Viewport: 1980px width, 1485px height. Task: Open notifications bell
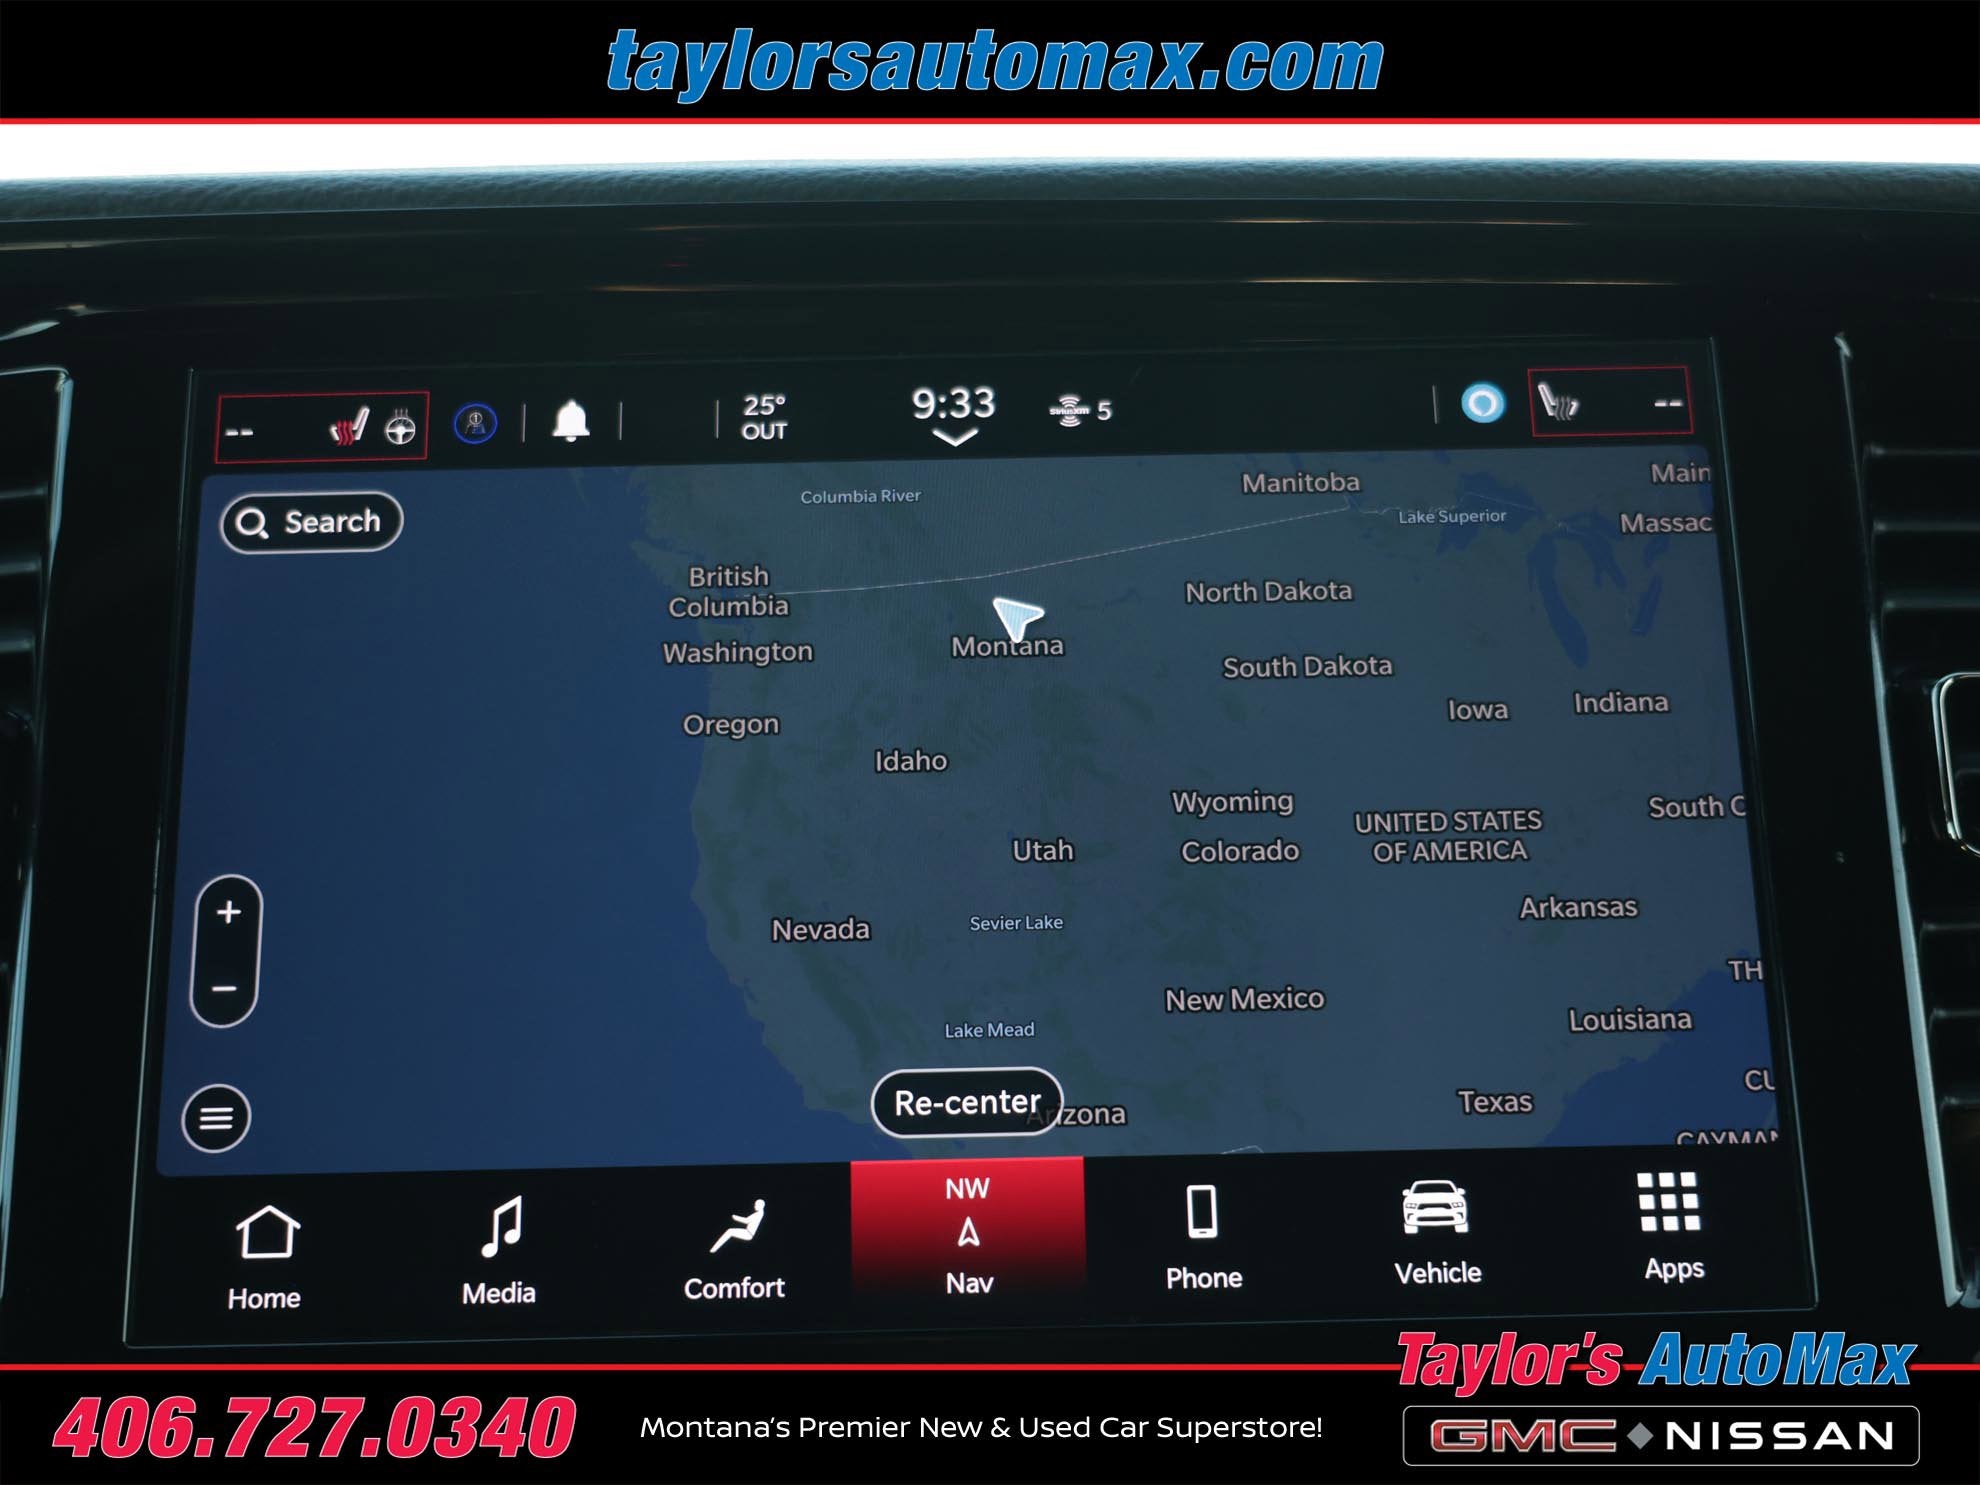tap(571, 421)
